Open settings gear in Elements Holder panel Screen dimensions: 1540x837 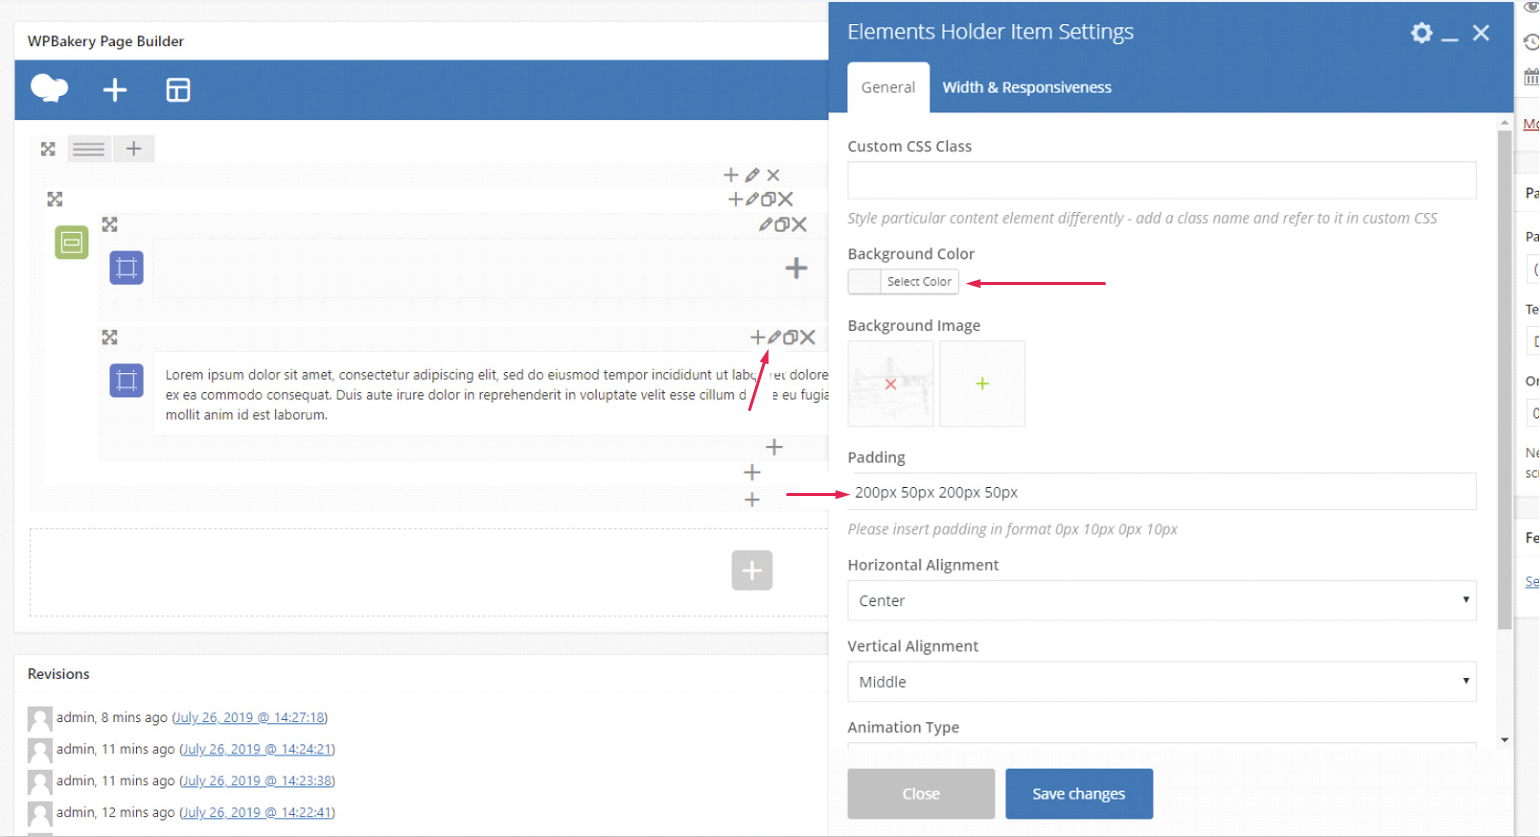click(x=1421, y=33)
